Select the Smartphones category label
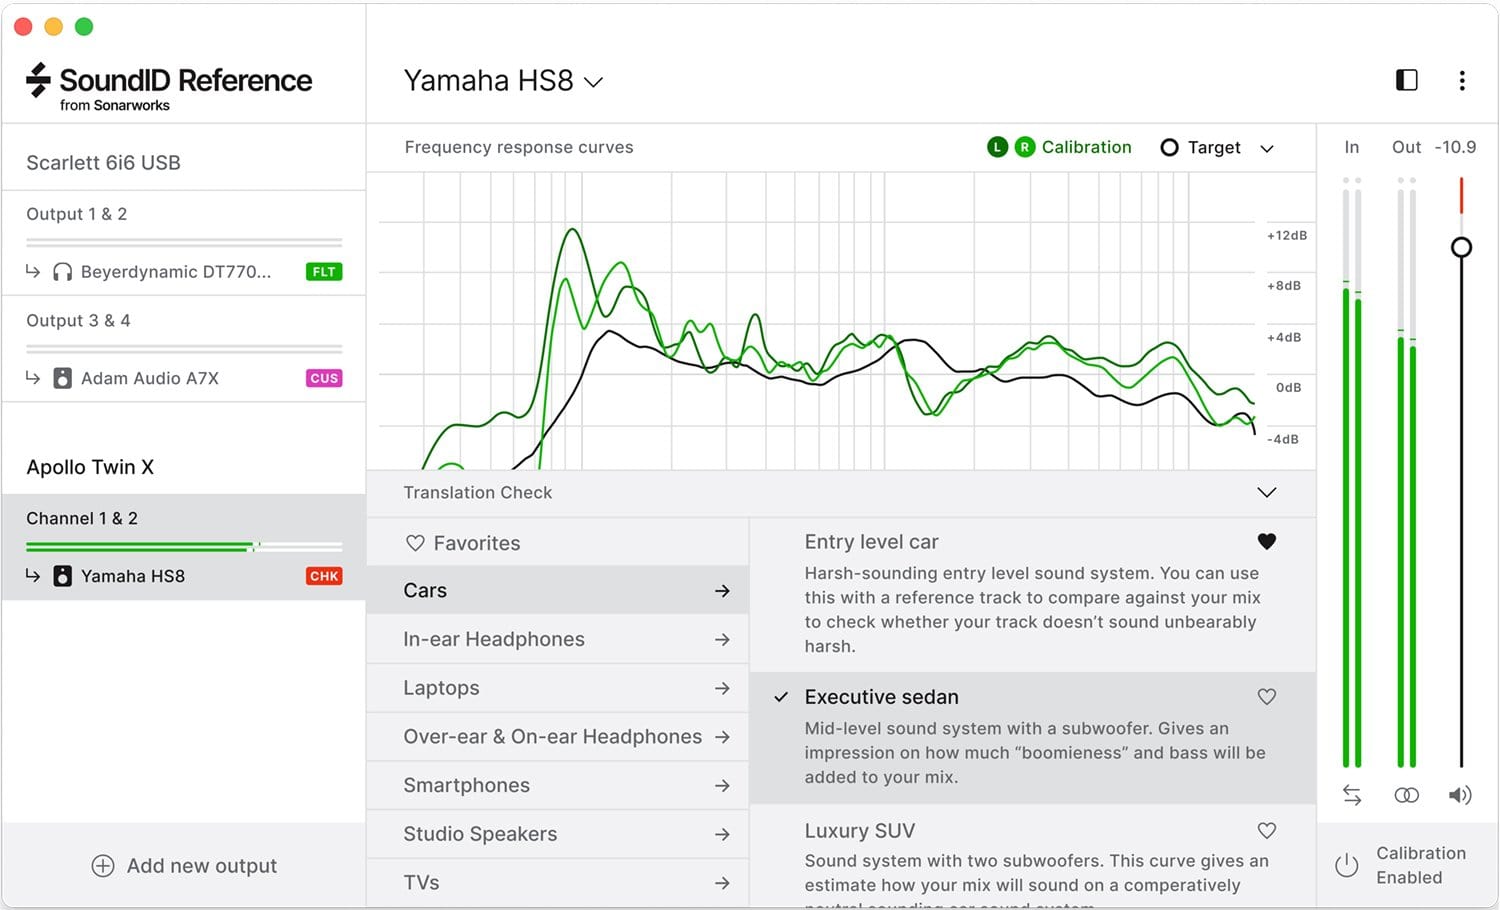This screenshot has width=1500, height=910. [x=466, y=785]
